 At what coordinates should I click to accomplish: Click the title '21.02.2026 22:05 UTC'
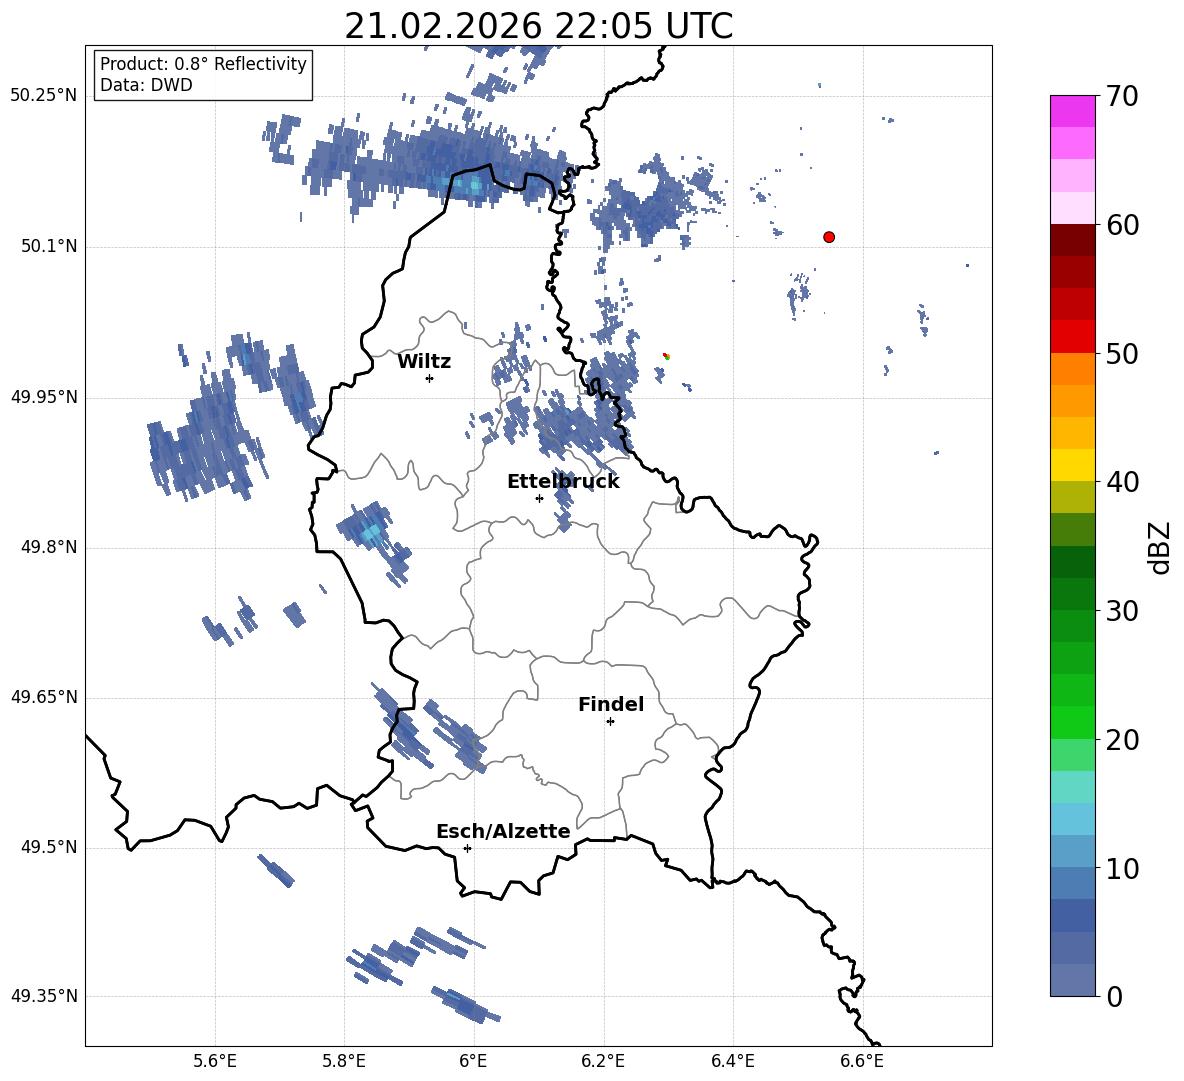538,26
